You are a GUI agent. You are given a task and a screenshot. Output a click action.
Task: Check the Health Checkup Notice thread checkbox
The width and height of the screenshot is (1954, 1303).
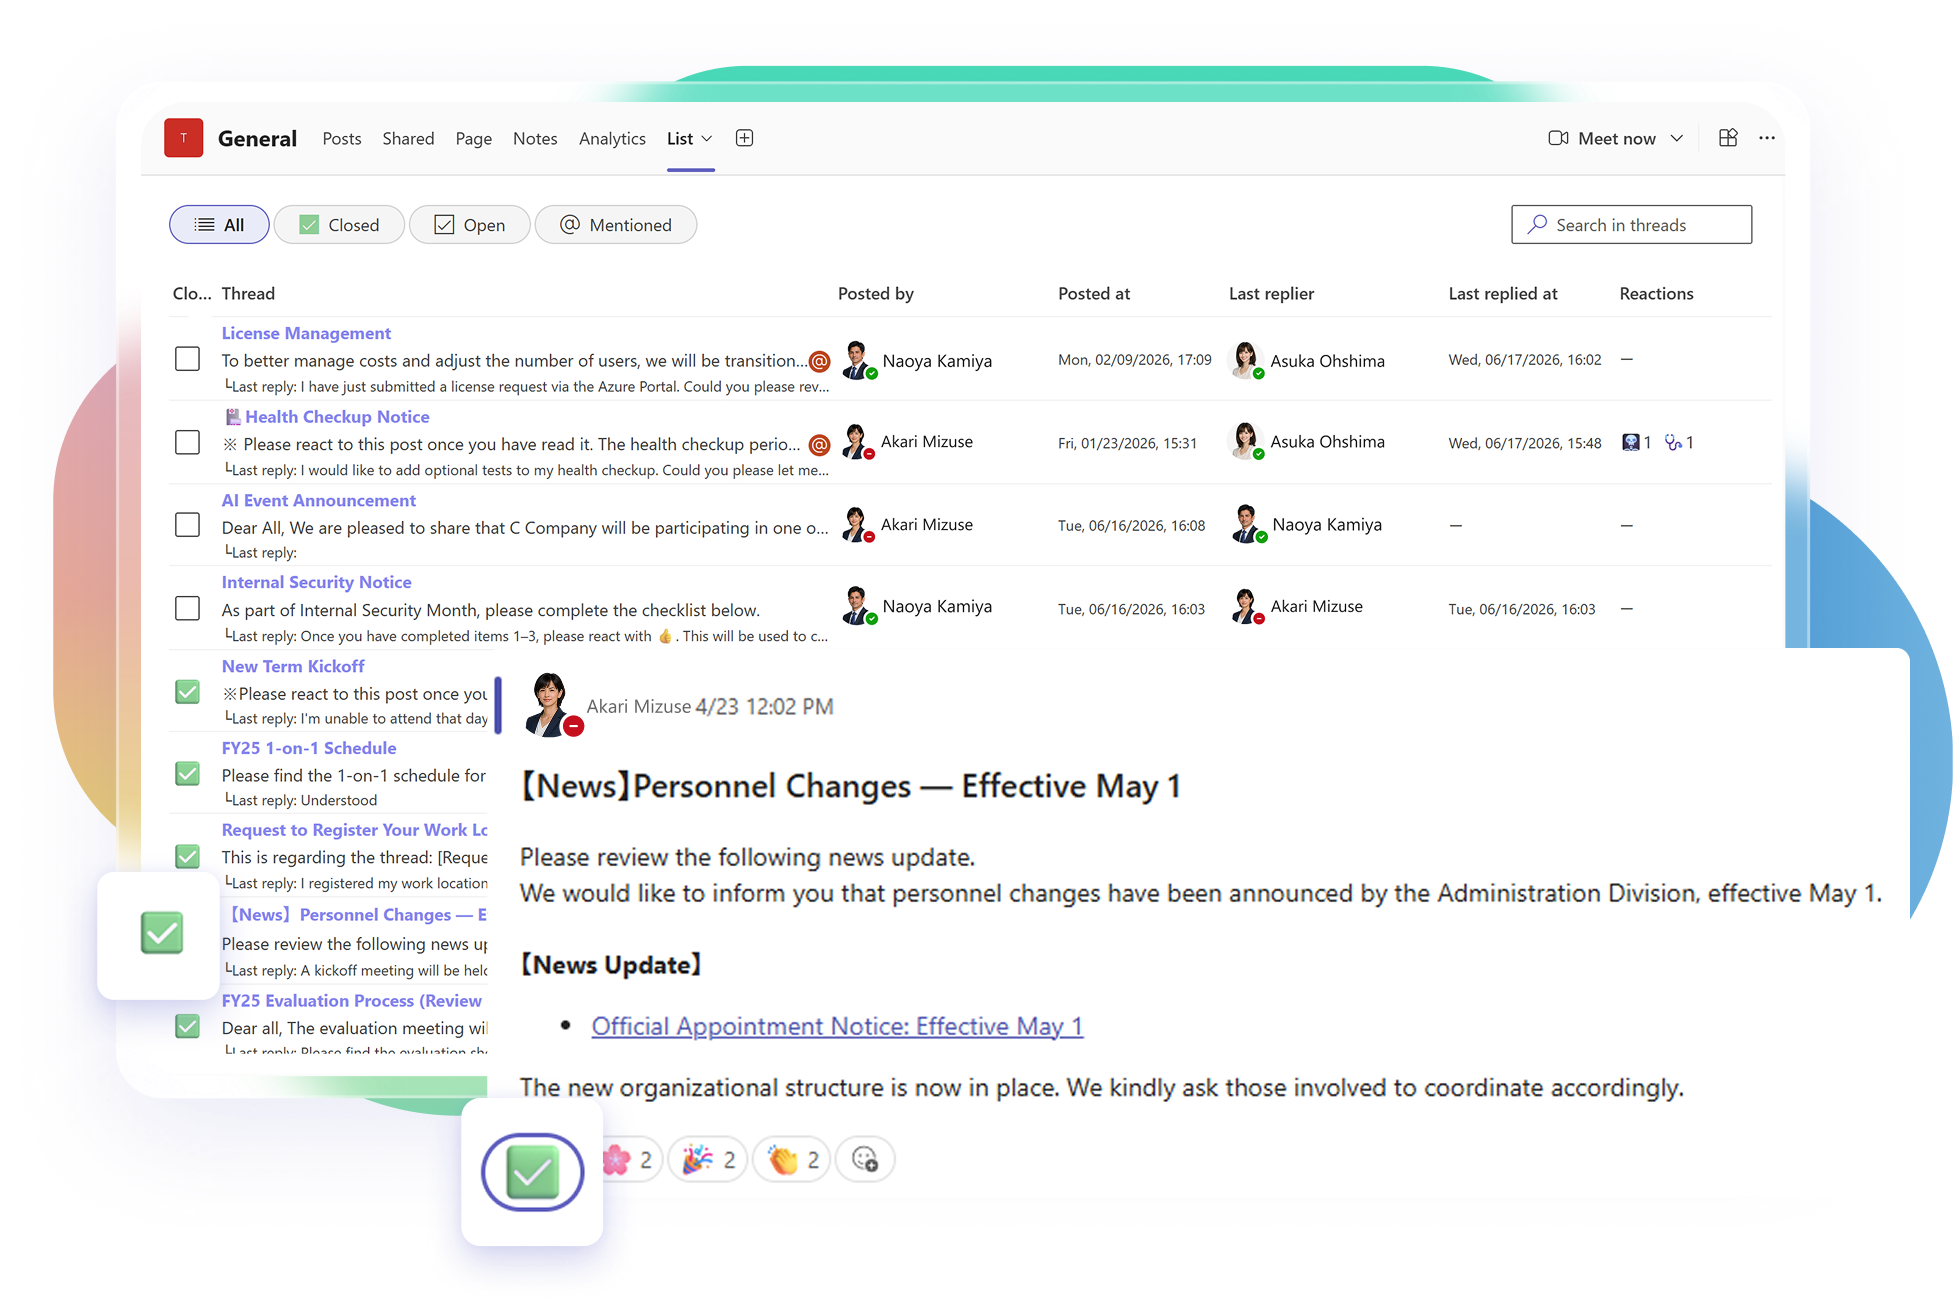pos(187,443)
